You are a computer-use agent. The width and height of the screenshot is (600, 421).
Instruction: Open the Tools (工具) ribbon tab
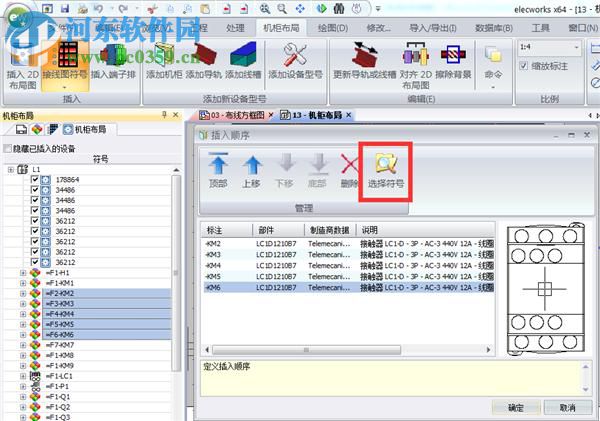[540, 28]
